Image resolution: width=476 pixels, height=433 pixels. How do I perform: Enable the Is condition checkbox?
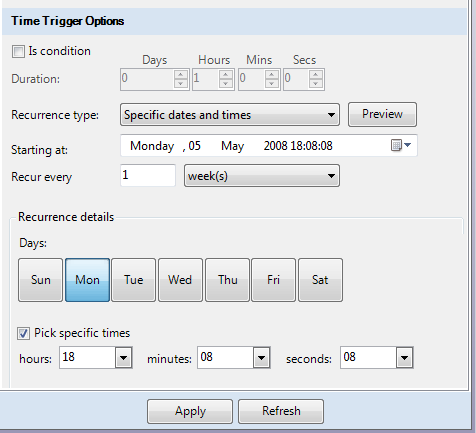18,52
